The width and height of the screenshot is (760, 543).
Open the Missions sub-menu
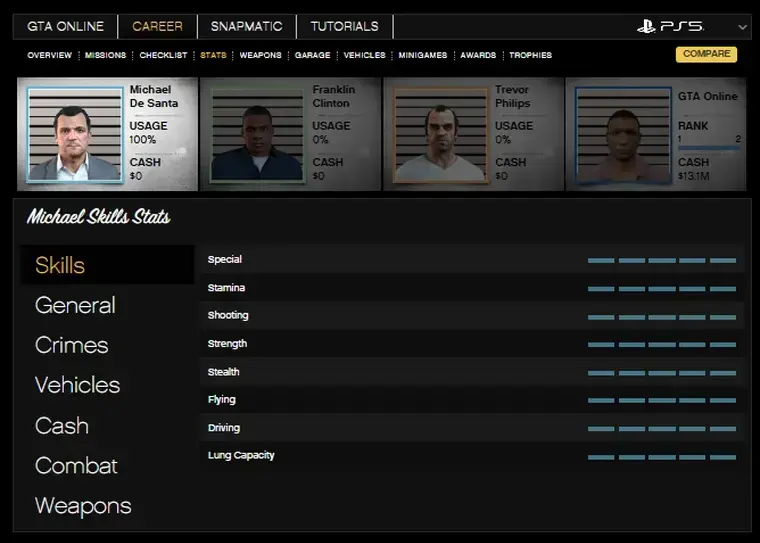[106, 55]
